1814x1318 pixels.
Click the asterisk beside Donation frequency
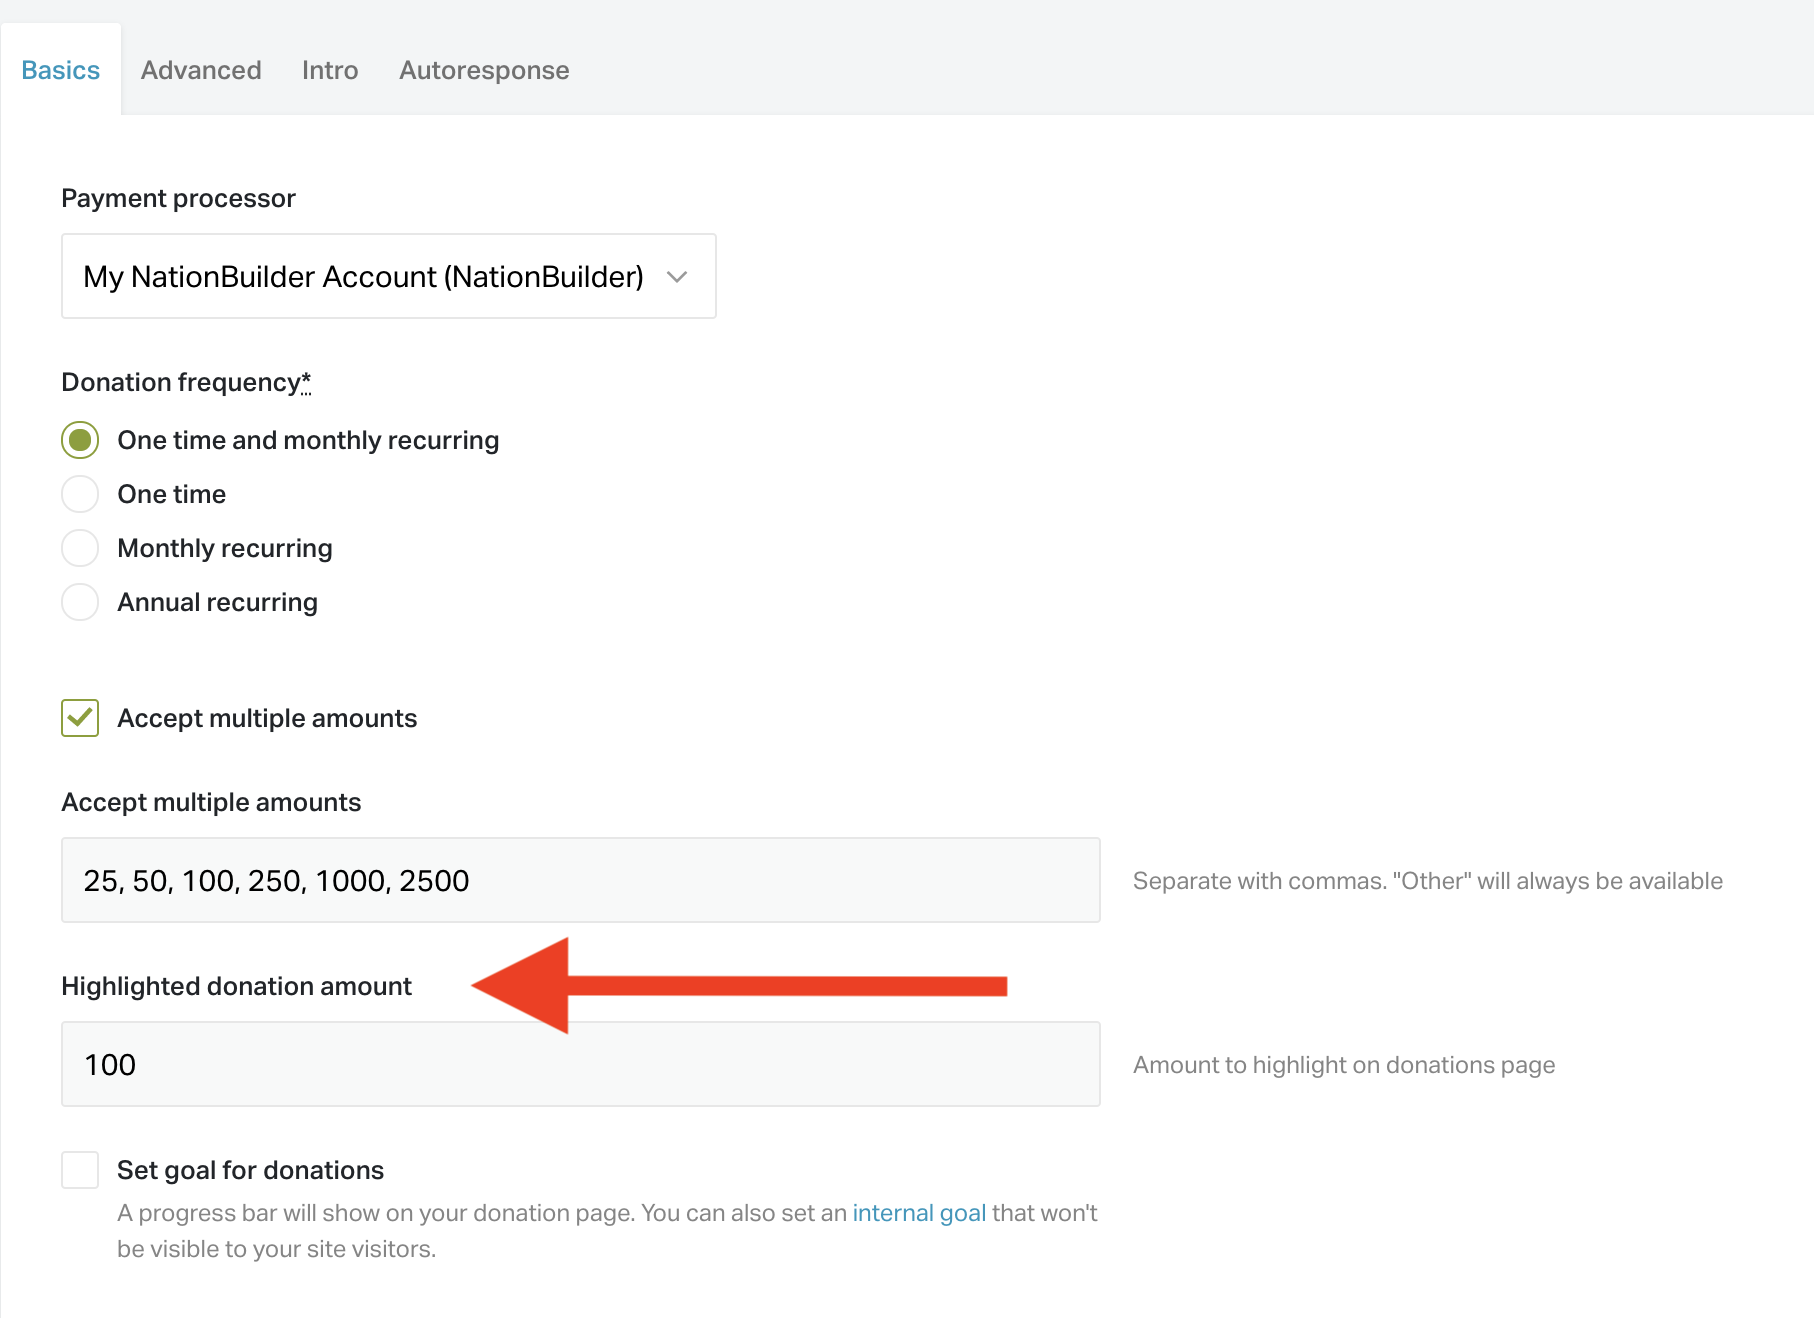coord(306,382)
